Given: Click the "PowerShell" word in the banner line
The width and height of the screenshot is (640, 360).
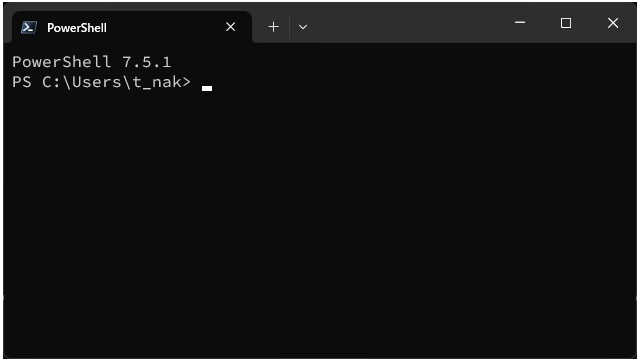Looking at the screenshot, I should click(x=61, y=62).
